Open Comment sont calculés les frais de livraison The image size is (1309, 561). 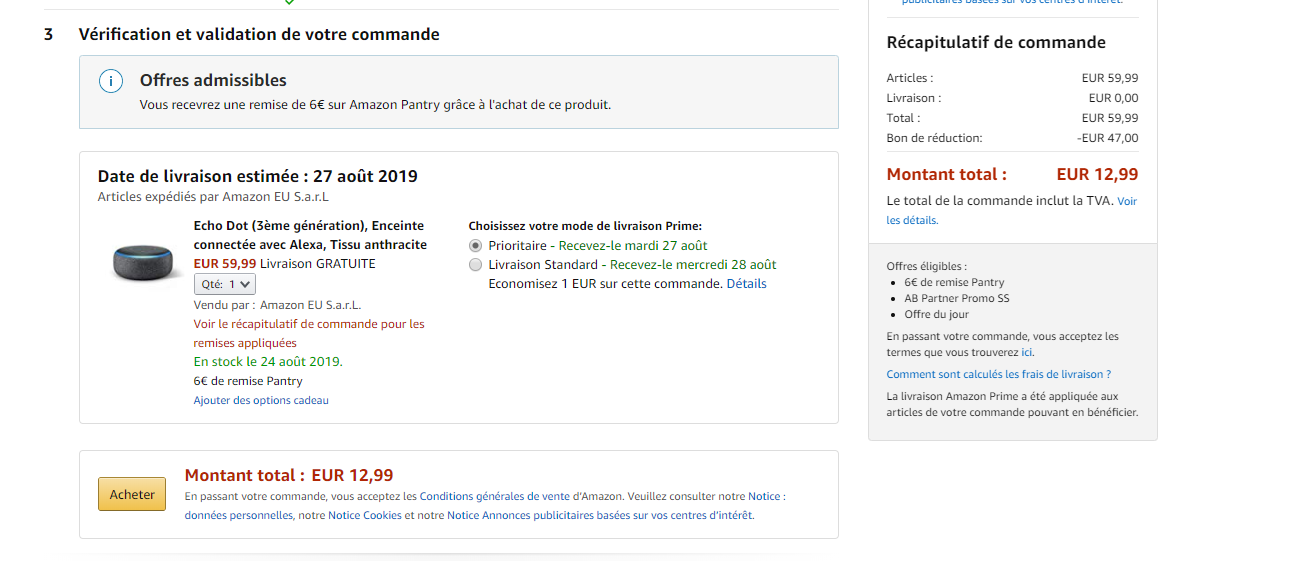(x=998, y=375)
